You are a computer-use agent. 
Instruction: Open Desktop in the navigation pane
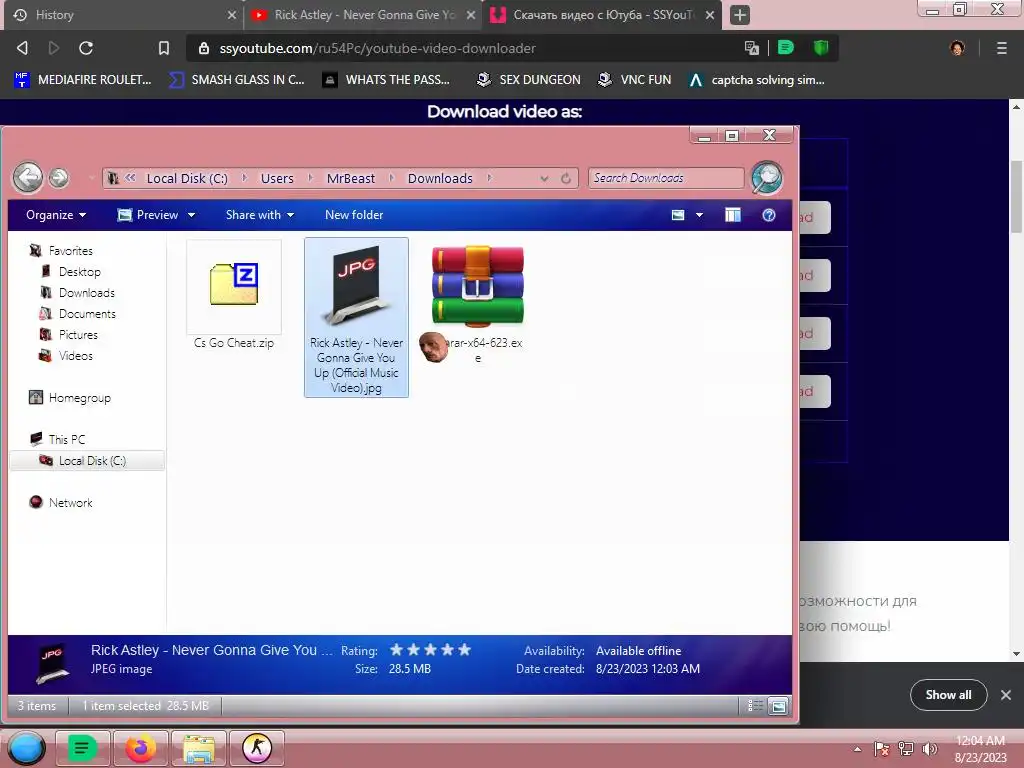pyautogui.click(x=80, y=272)
